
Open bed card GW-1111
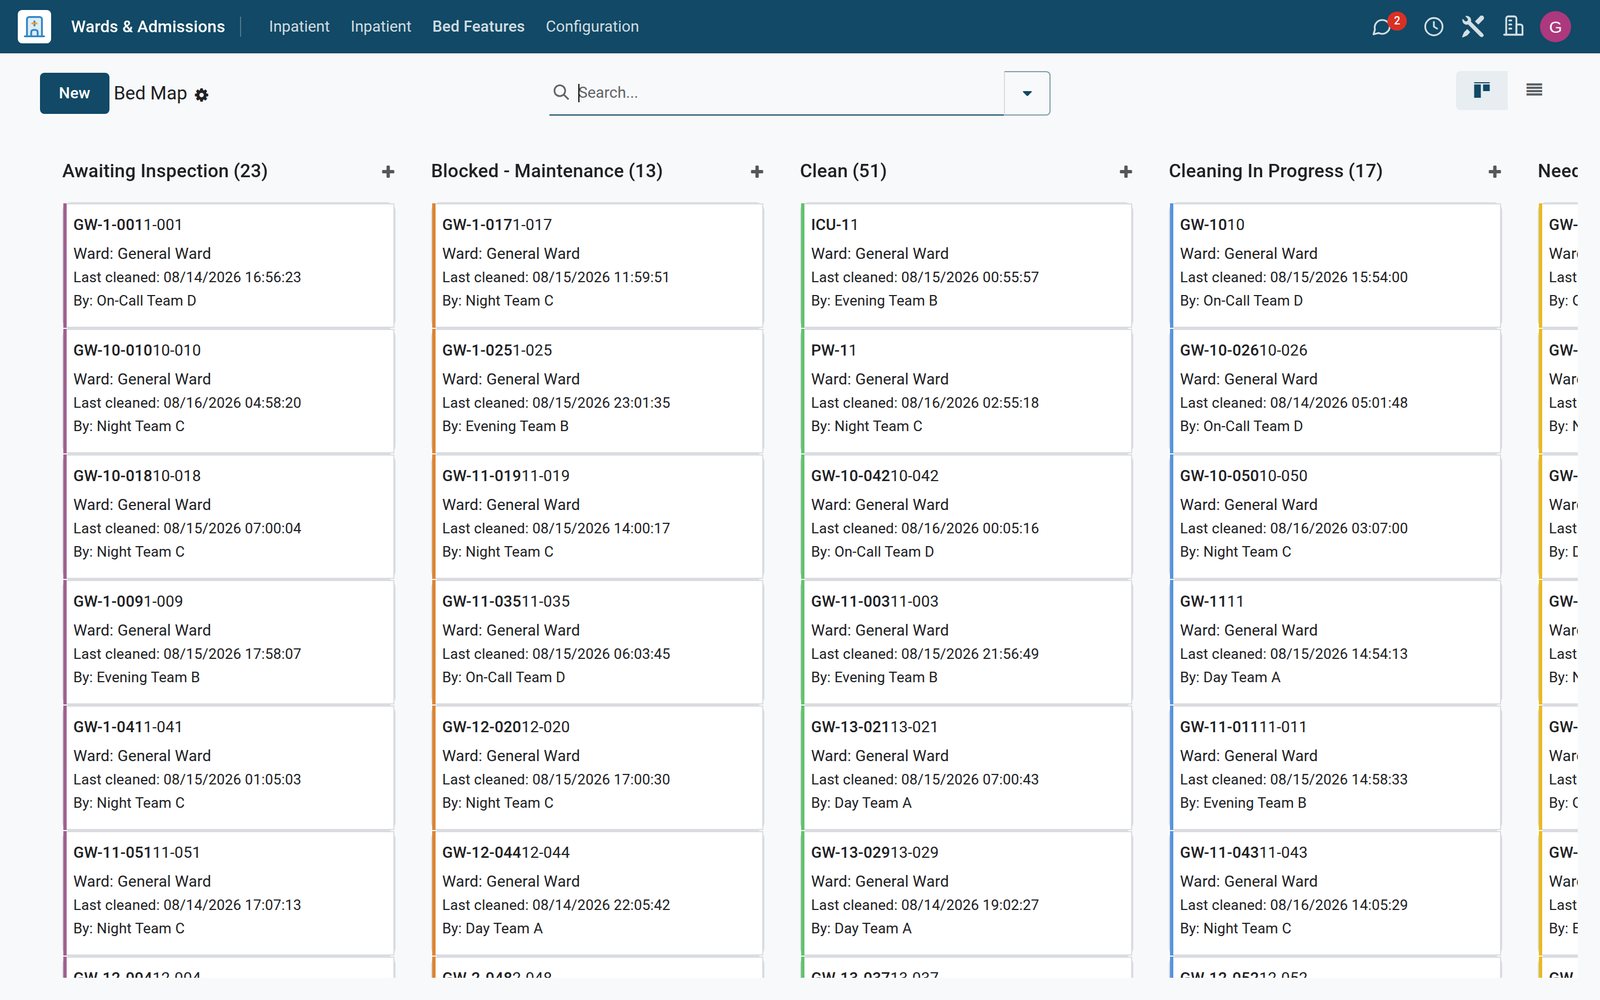(x=1336, y=642)
